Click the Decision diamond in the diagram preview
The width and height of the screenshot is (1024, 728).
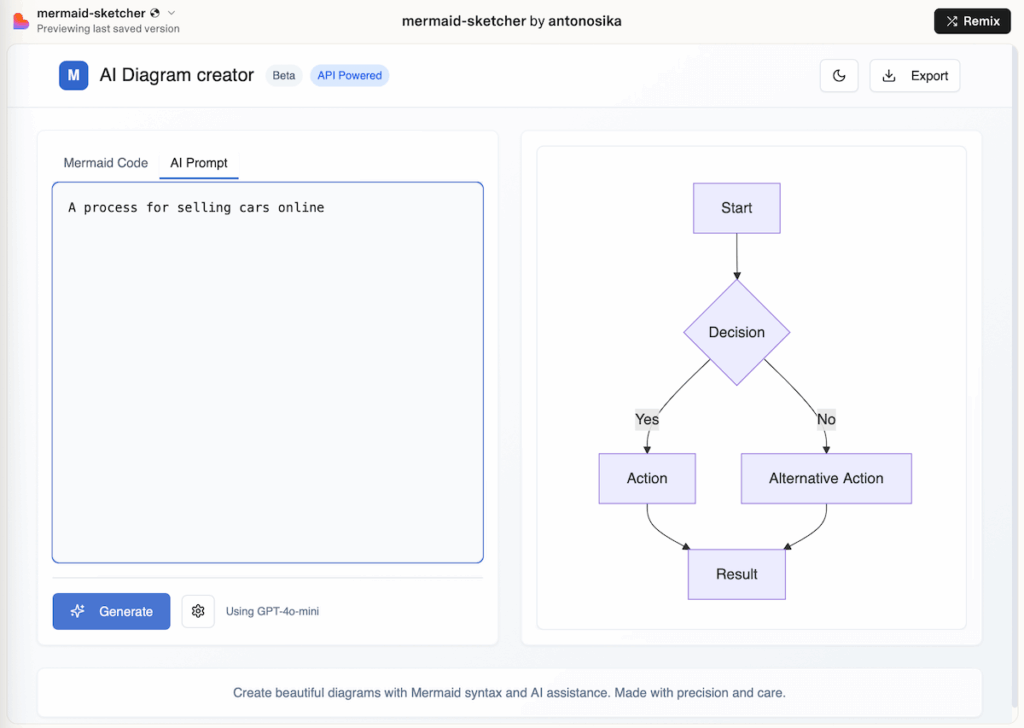coord(737,332)
